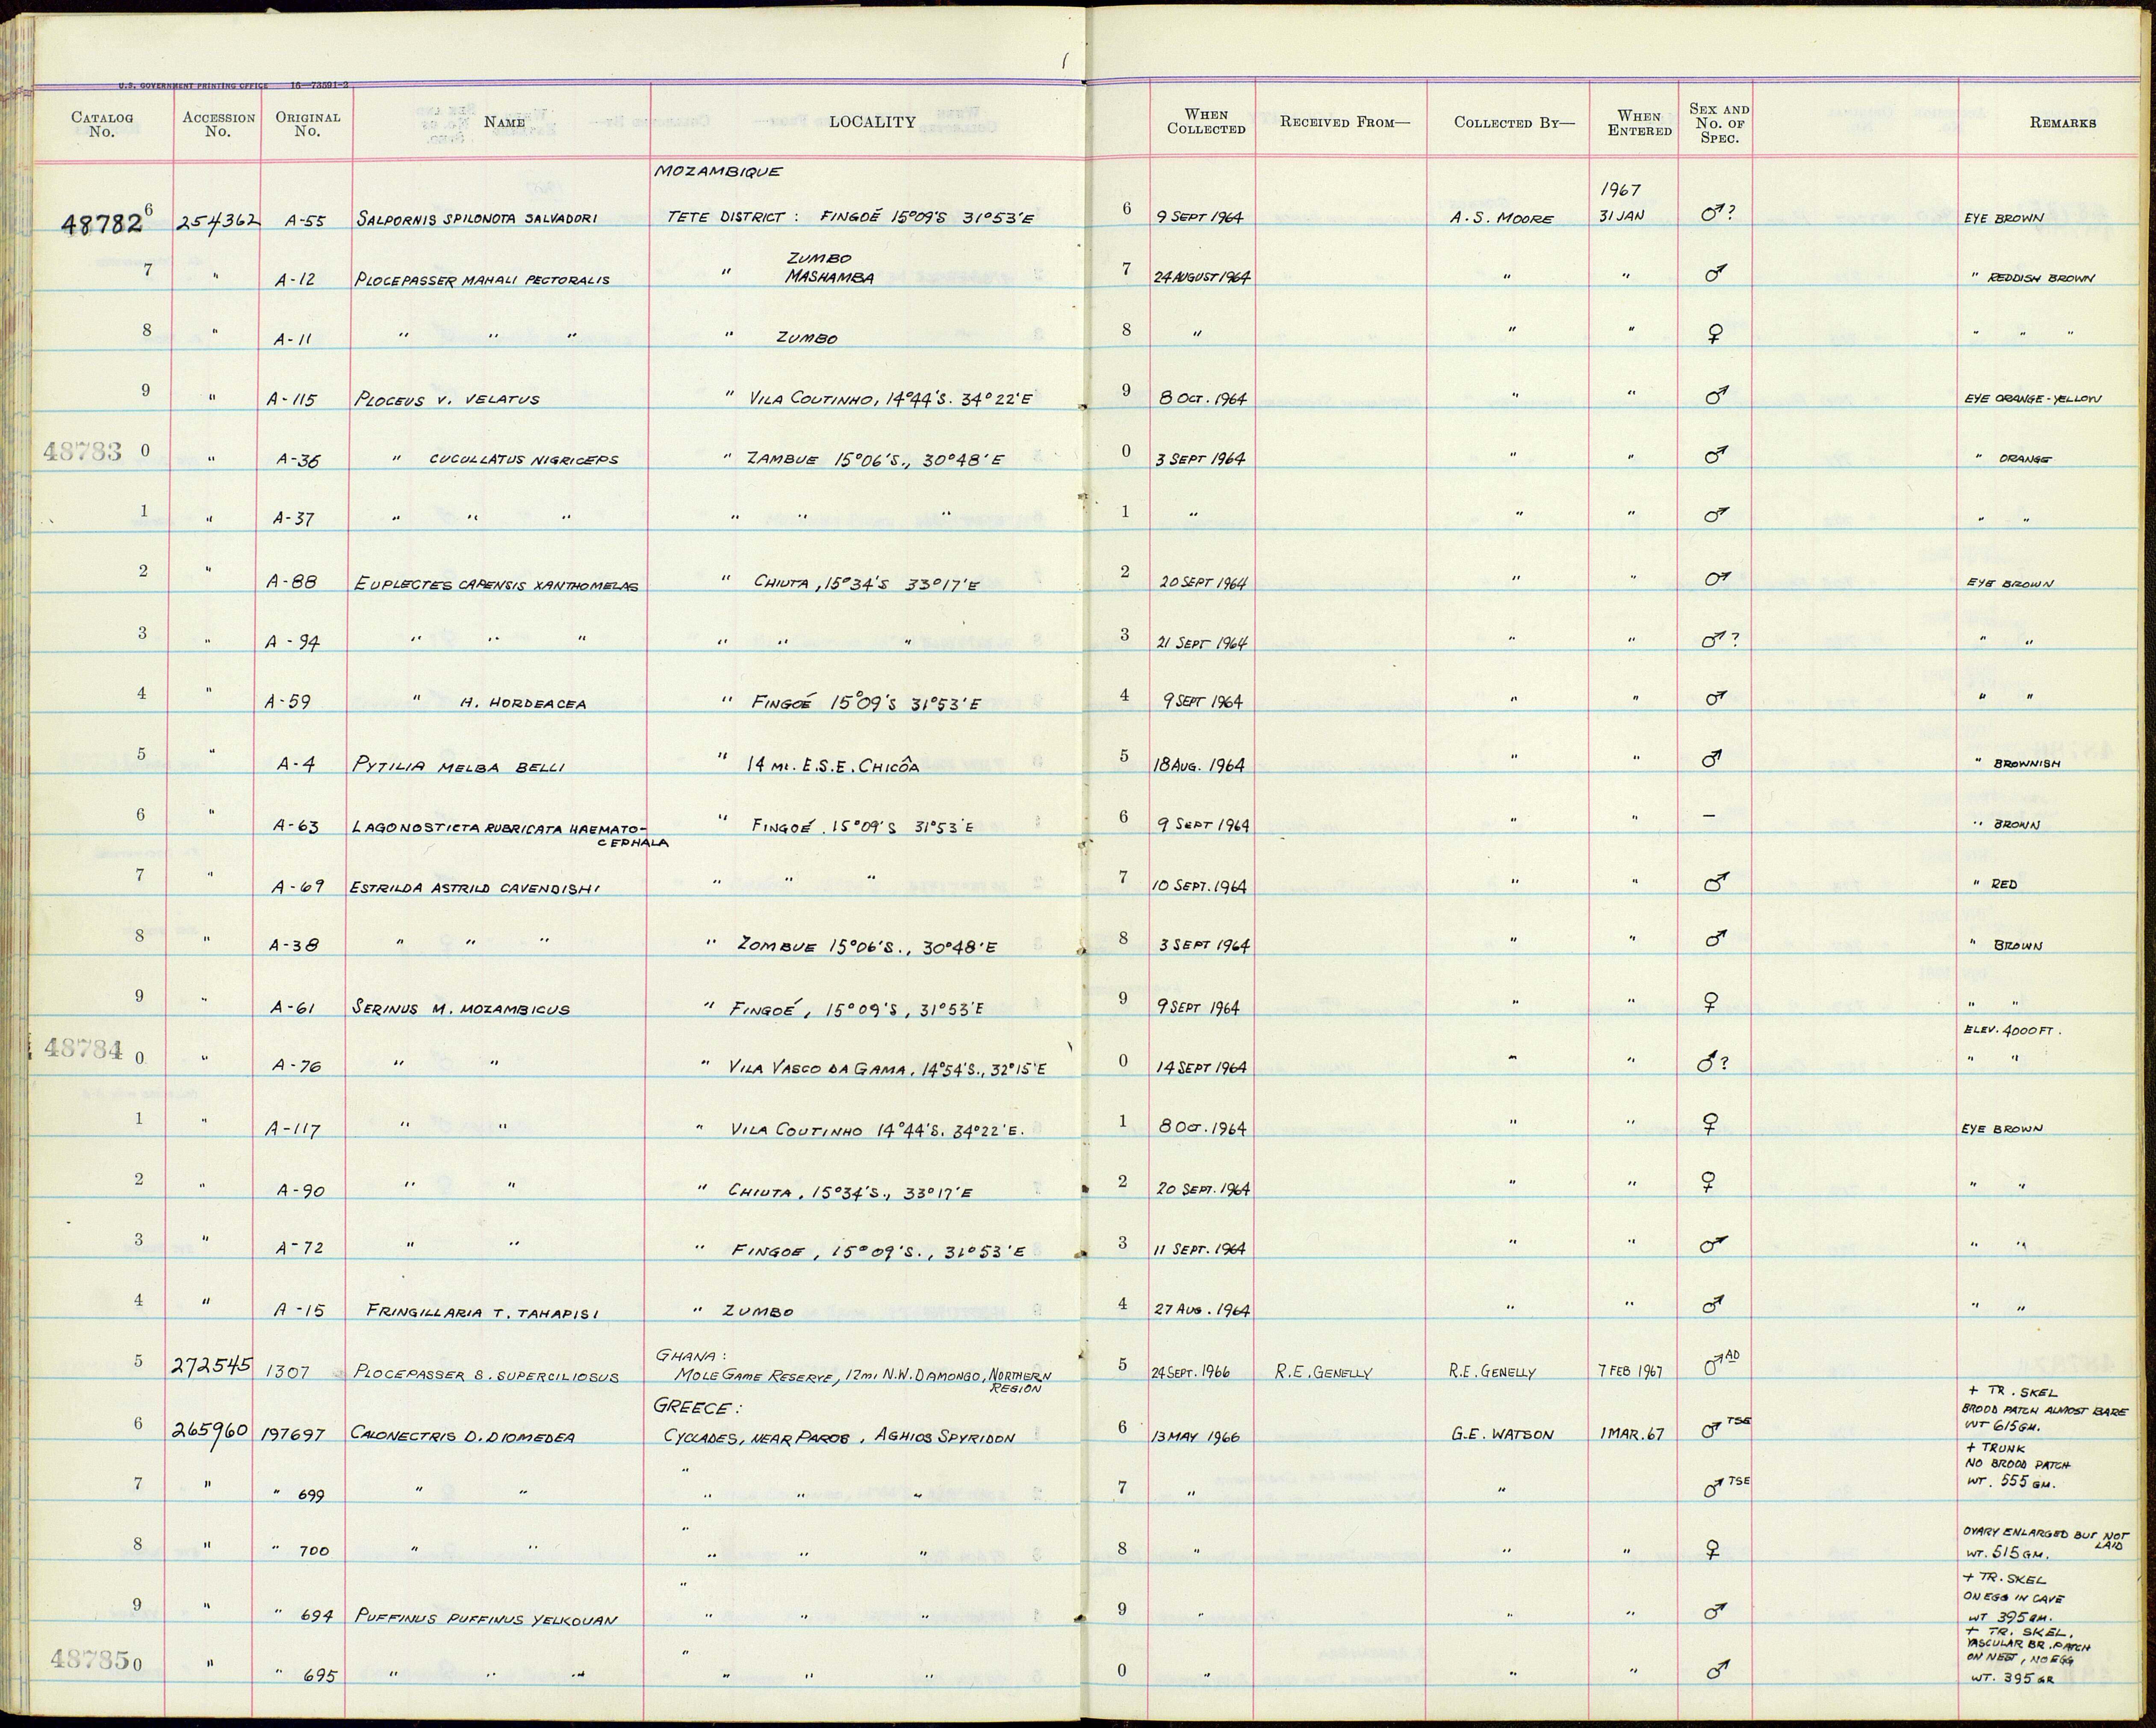Click the Catalog No. column header
This screenshot has height=1728, width=2156.
click(x=102, y=124)
